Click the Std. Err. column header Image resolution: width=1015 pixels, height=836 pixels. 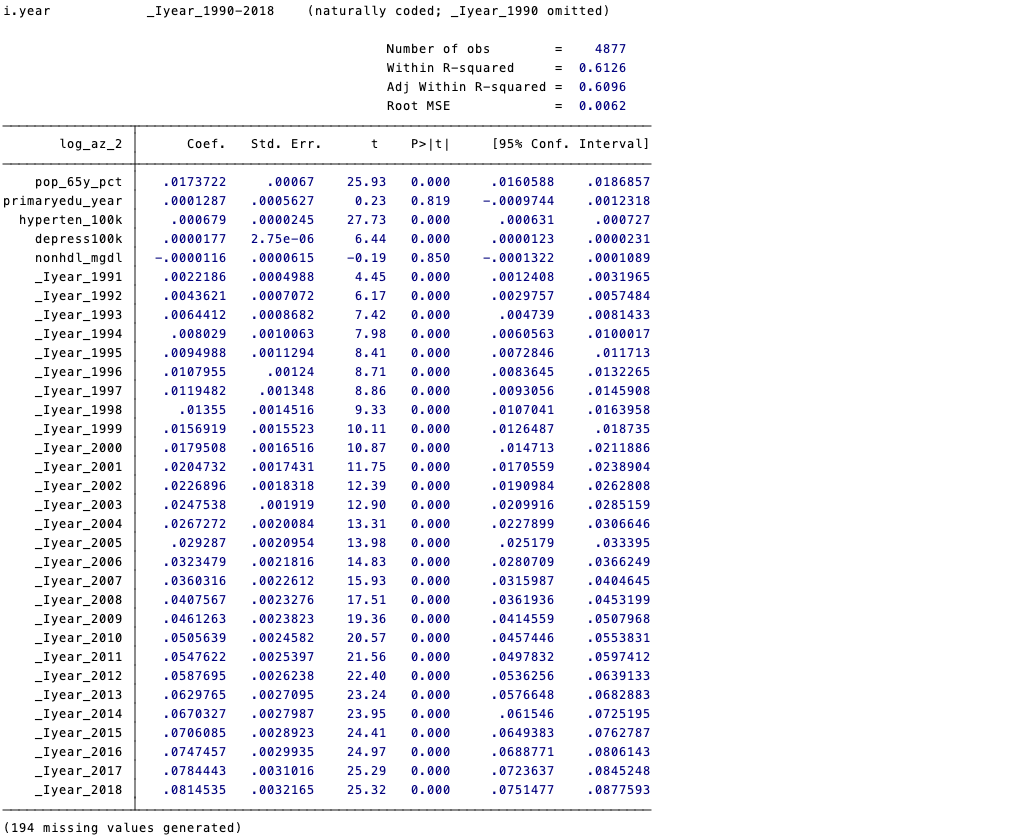[x=286, y=144]
